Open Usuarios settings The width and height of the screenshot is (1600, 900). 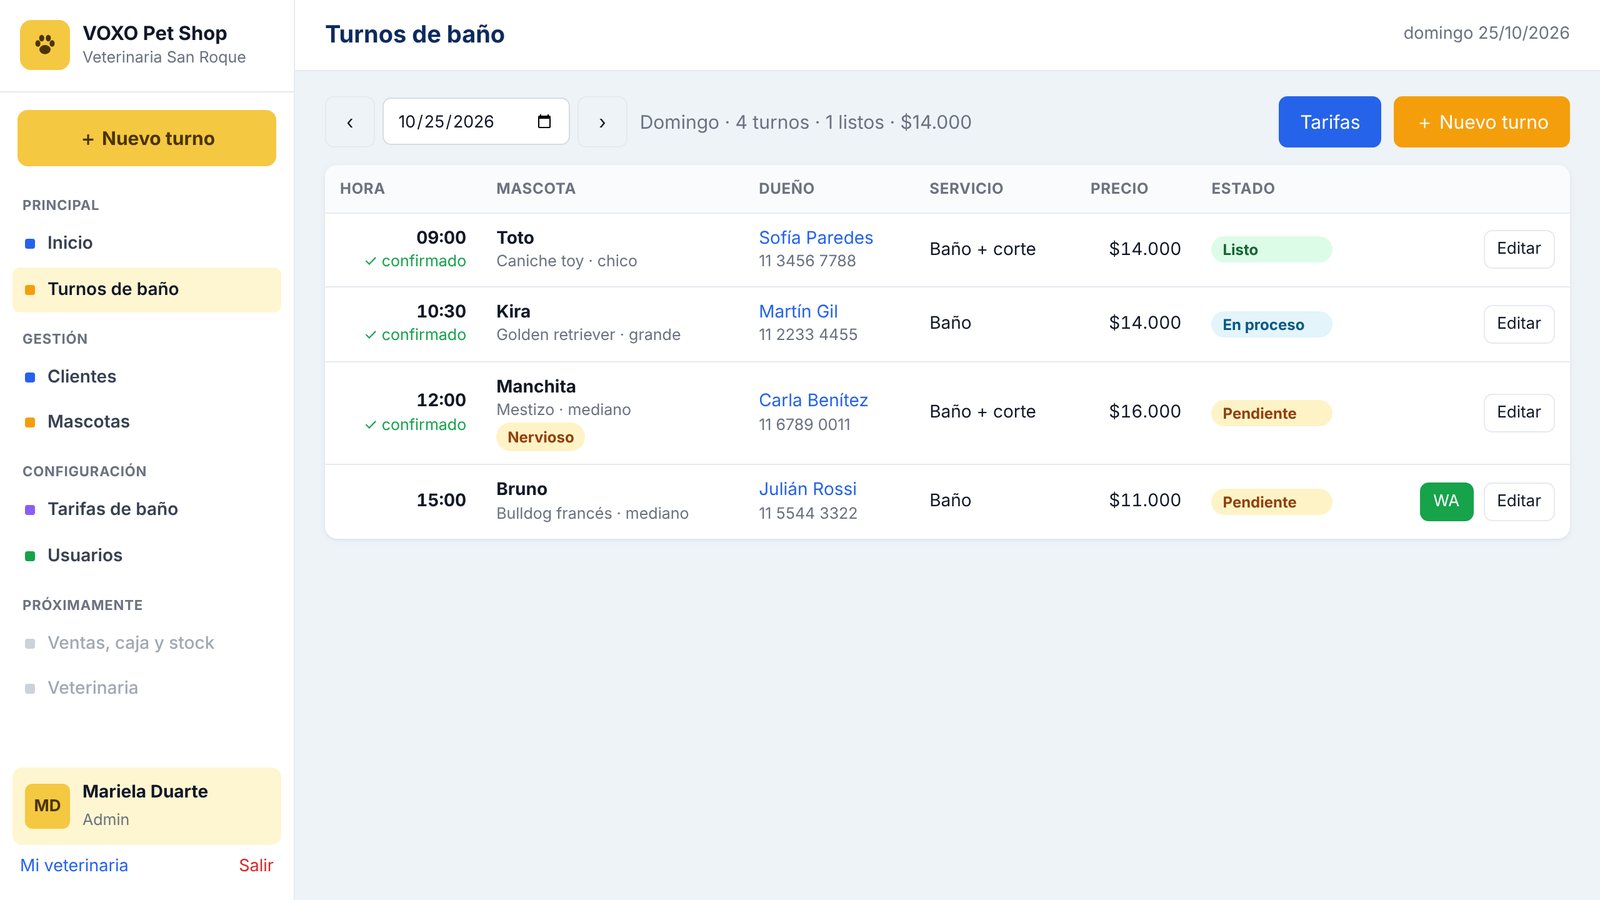[x=147, y=555]
